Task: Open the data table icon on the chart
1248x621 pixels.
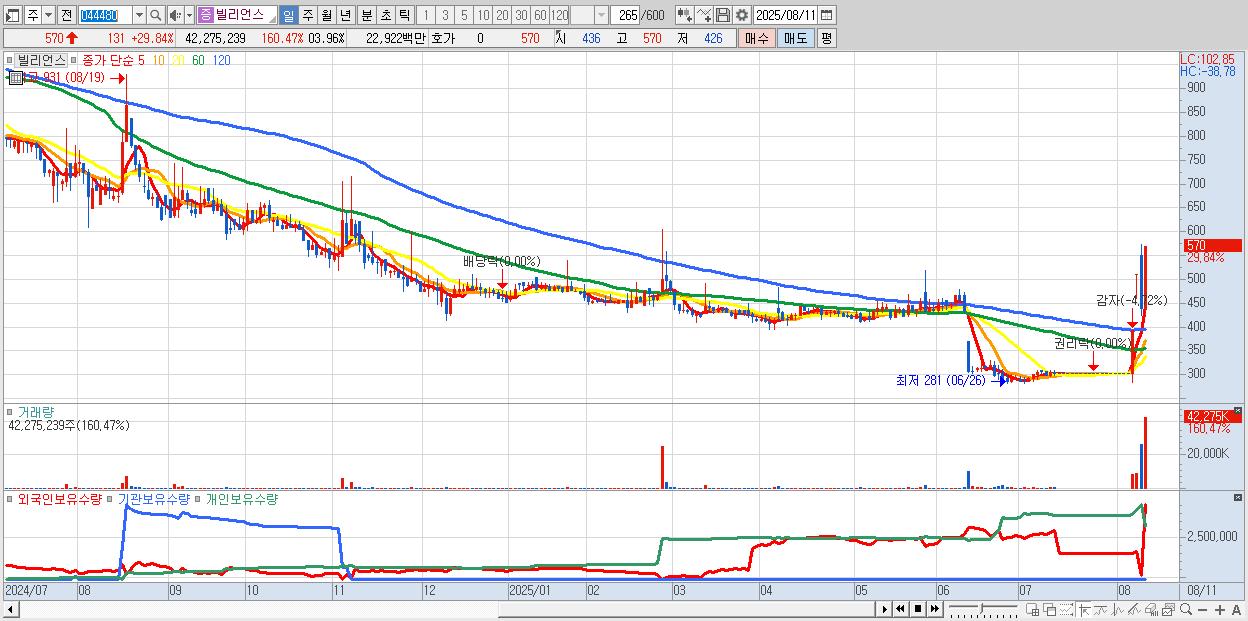Action: click(15, 77)
